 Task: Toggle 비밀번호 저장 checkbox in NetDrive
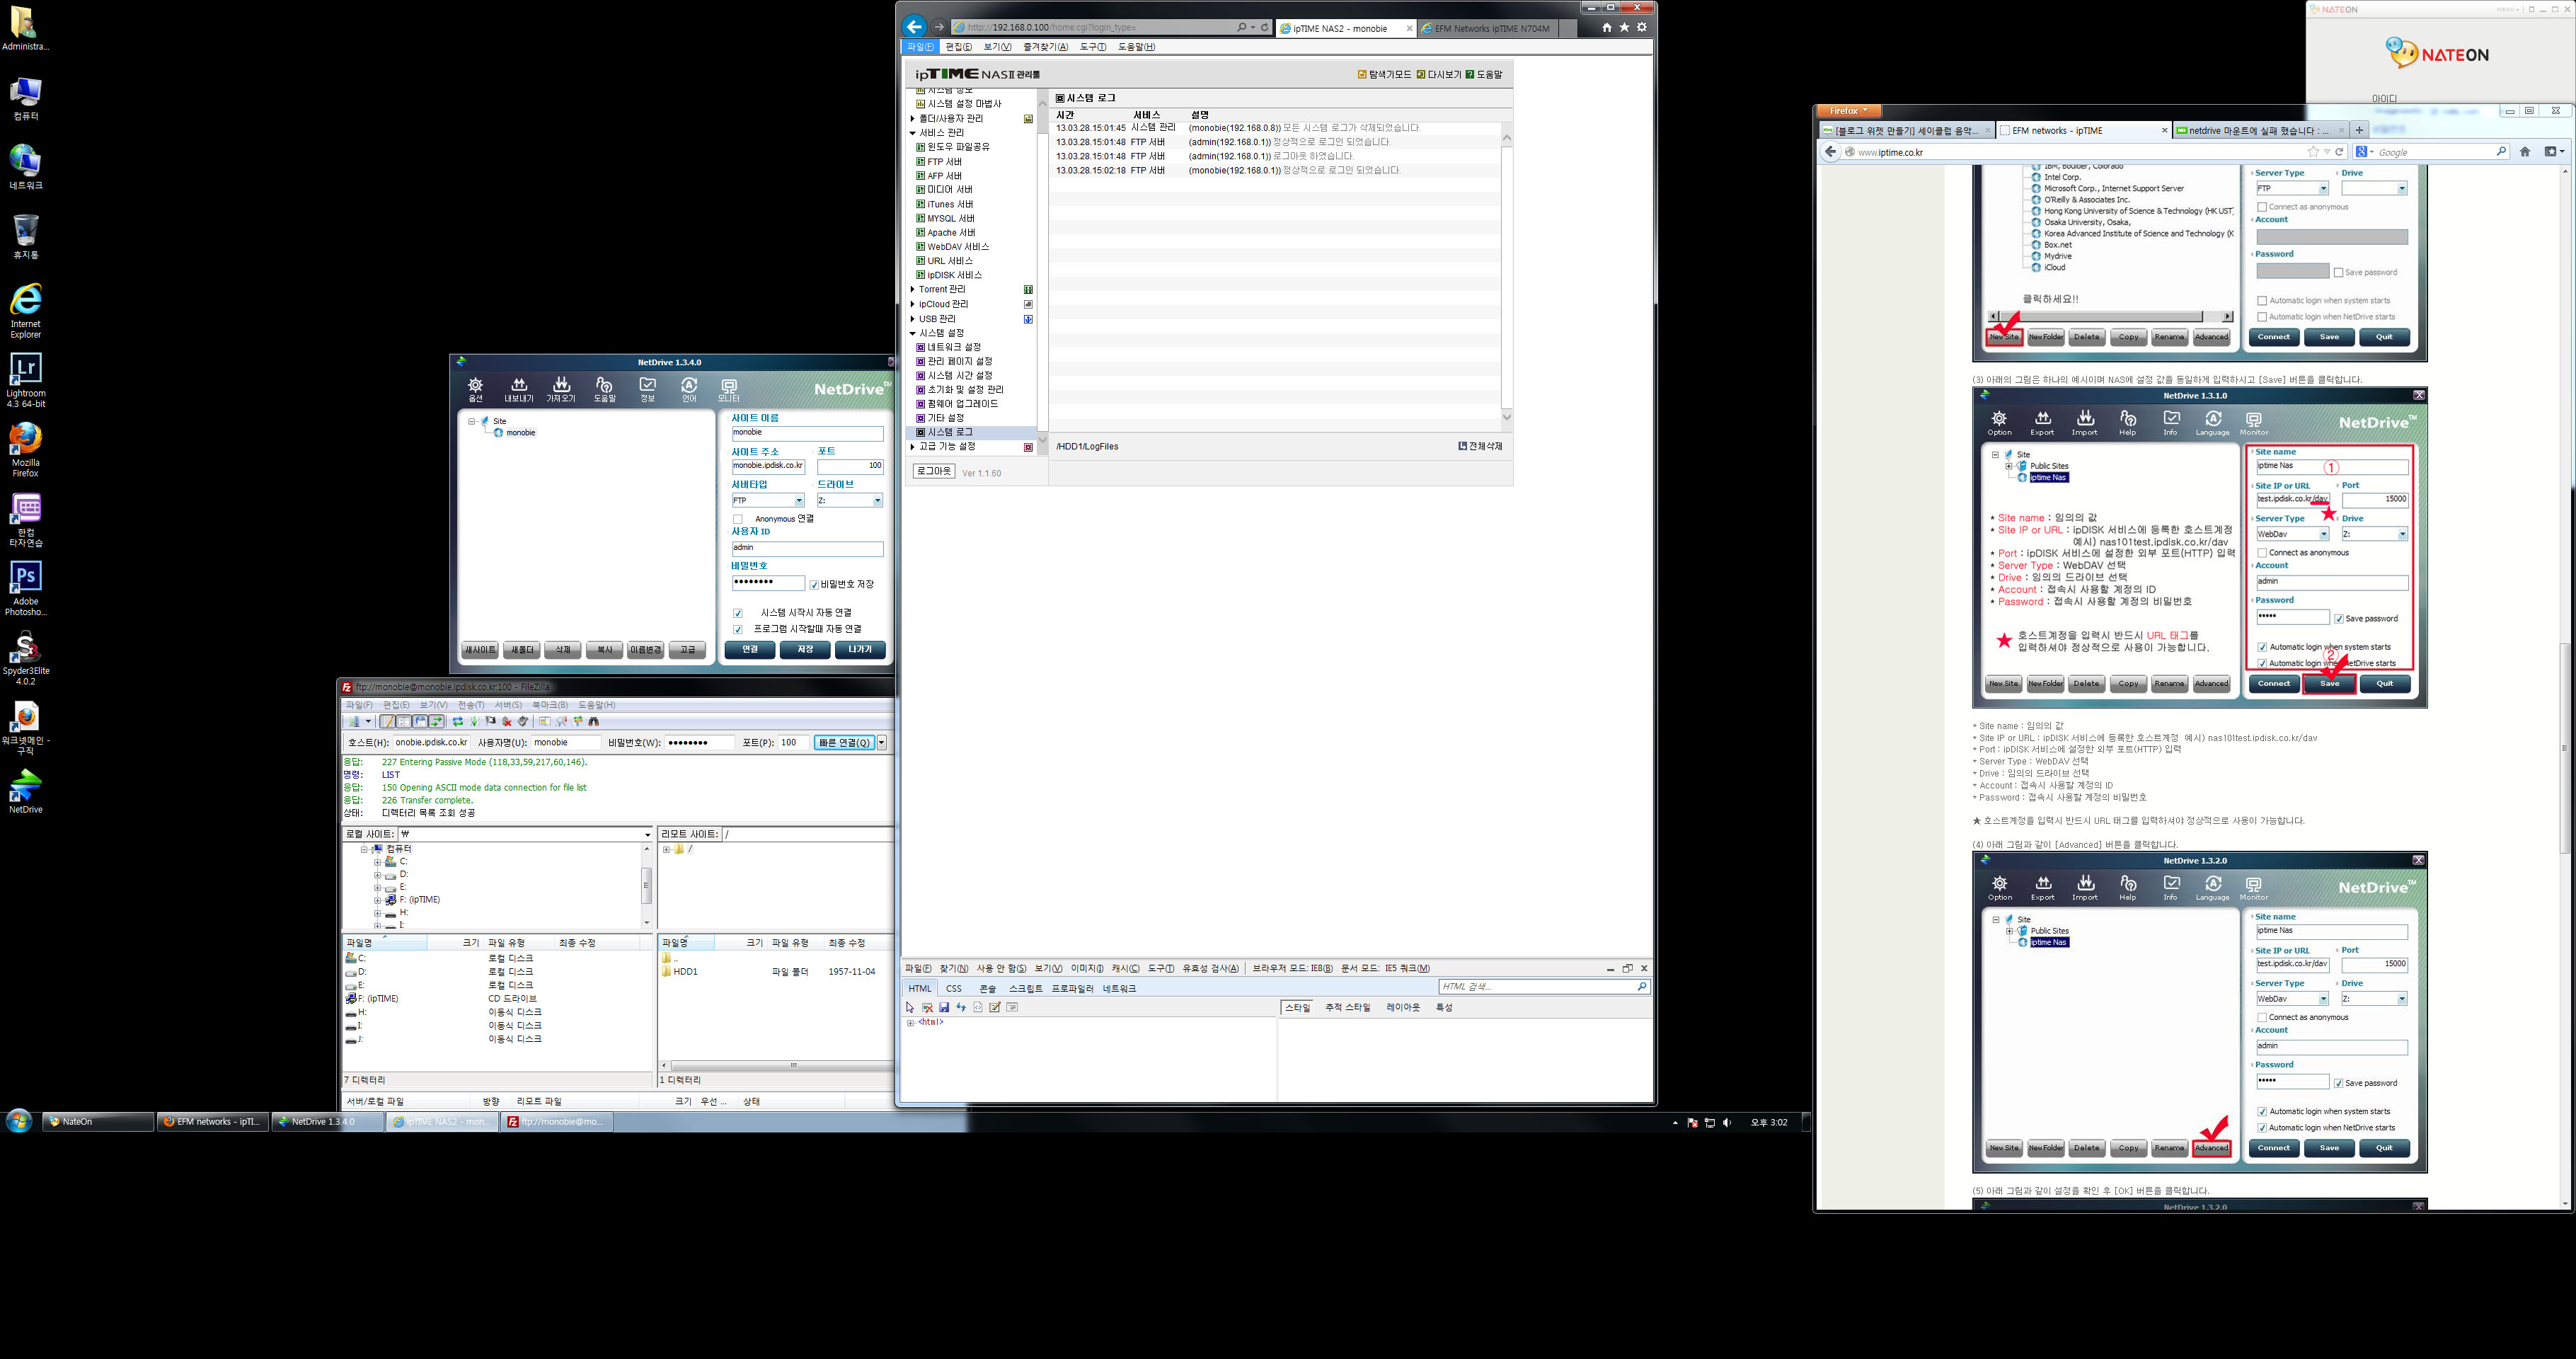coord(814,585)
